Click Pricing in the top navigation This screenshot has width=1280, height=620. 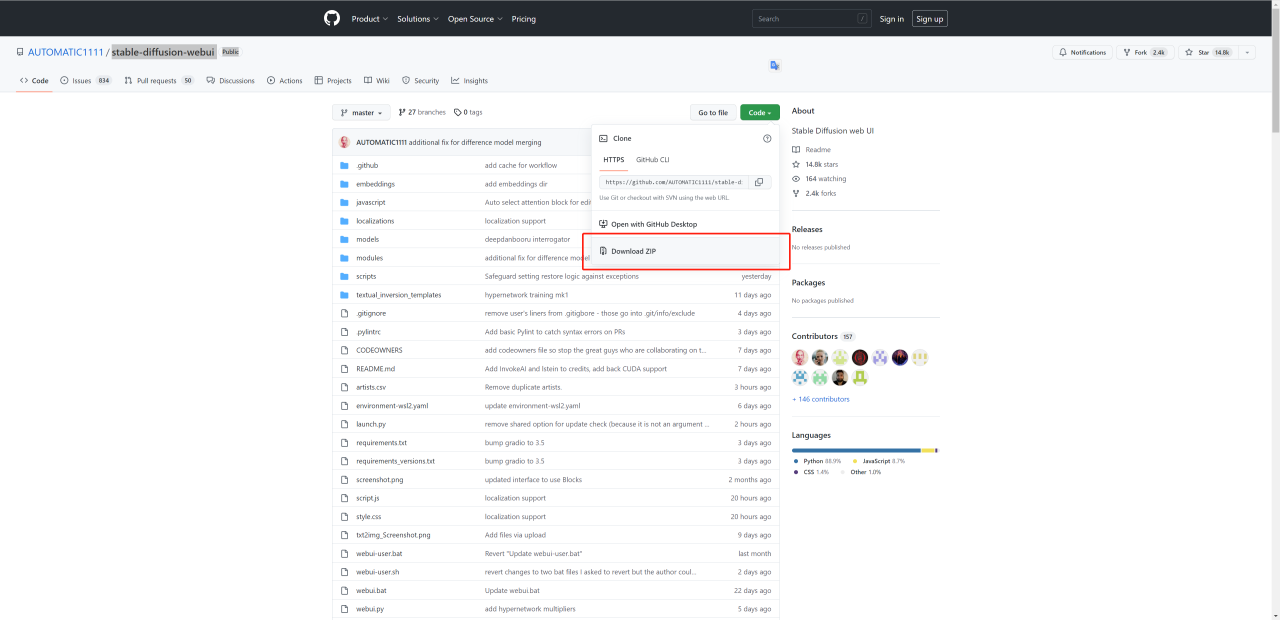point(524,19)
